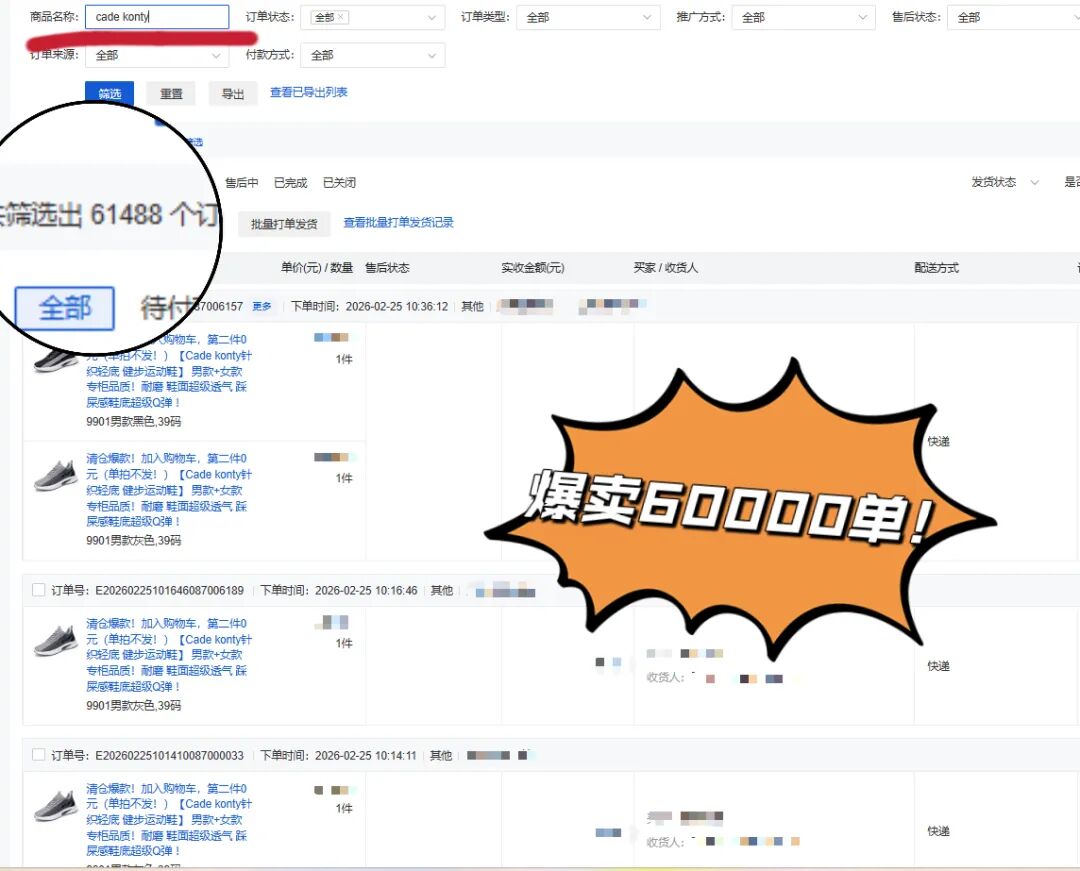Switch to the 已完成 tab
Image resolution: width=1080 pixels, height=871 pixels.
click(x=290, y=182)
